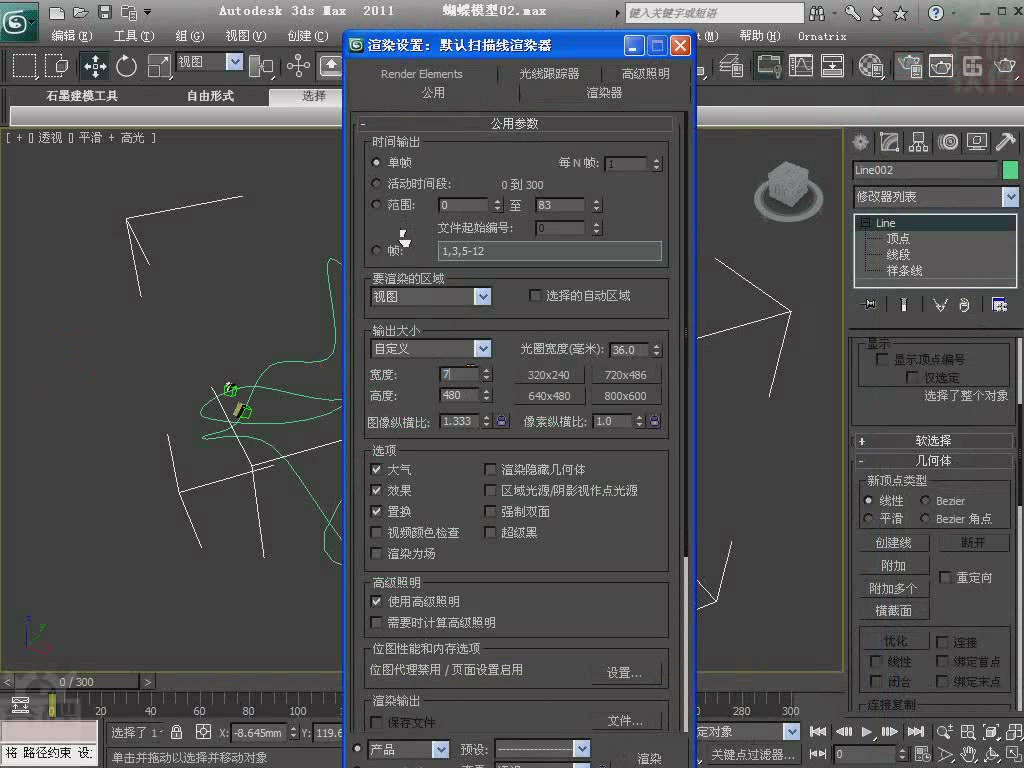Choose the 320x240 size preset

click(x=549, y=375)
